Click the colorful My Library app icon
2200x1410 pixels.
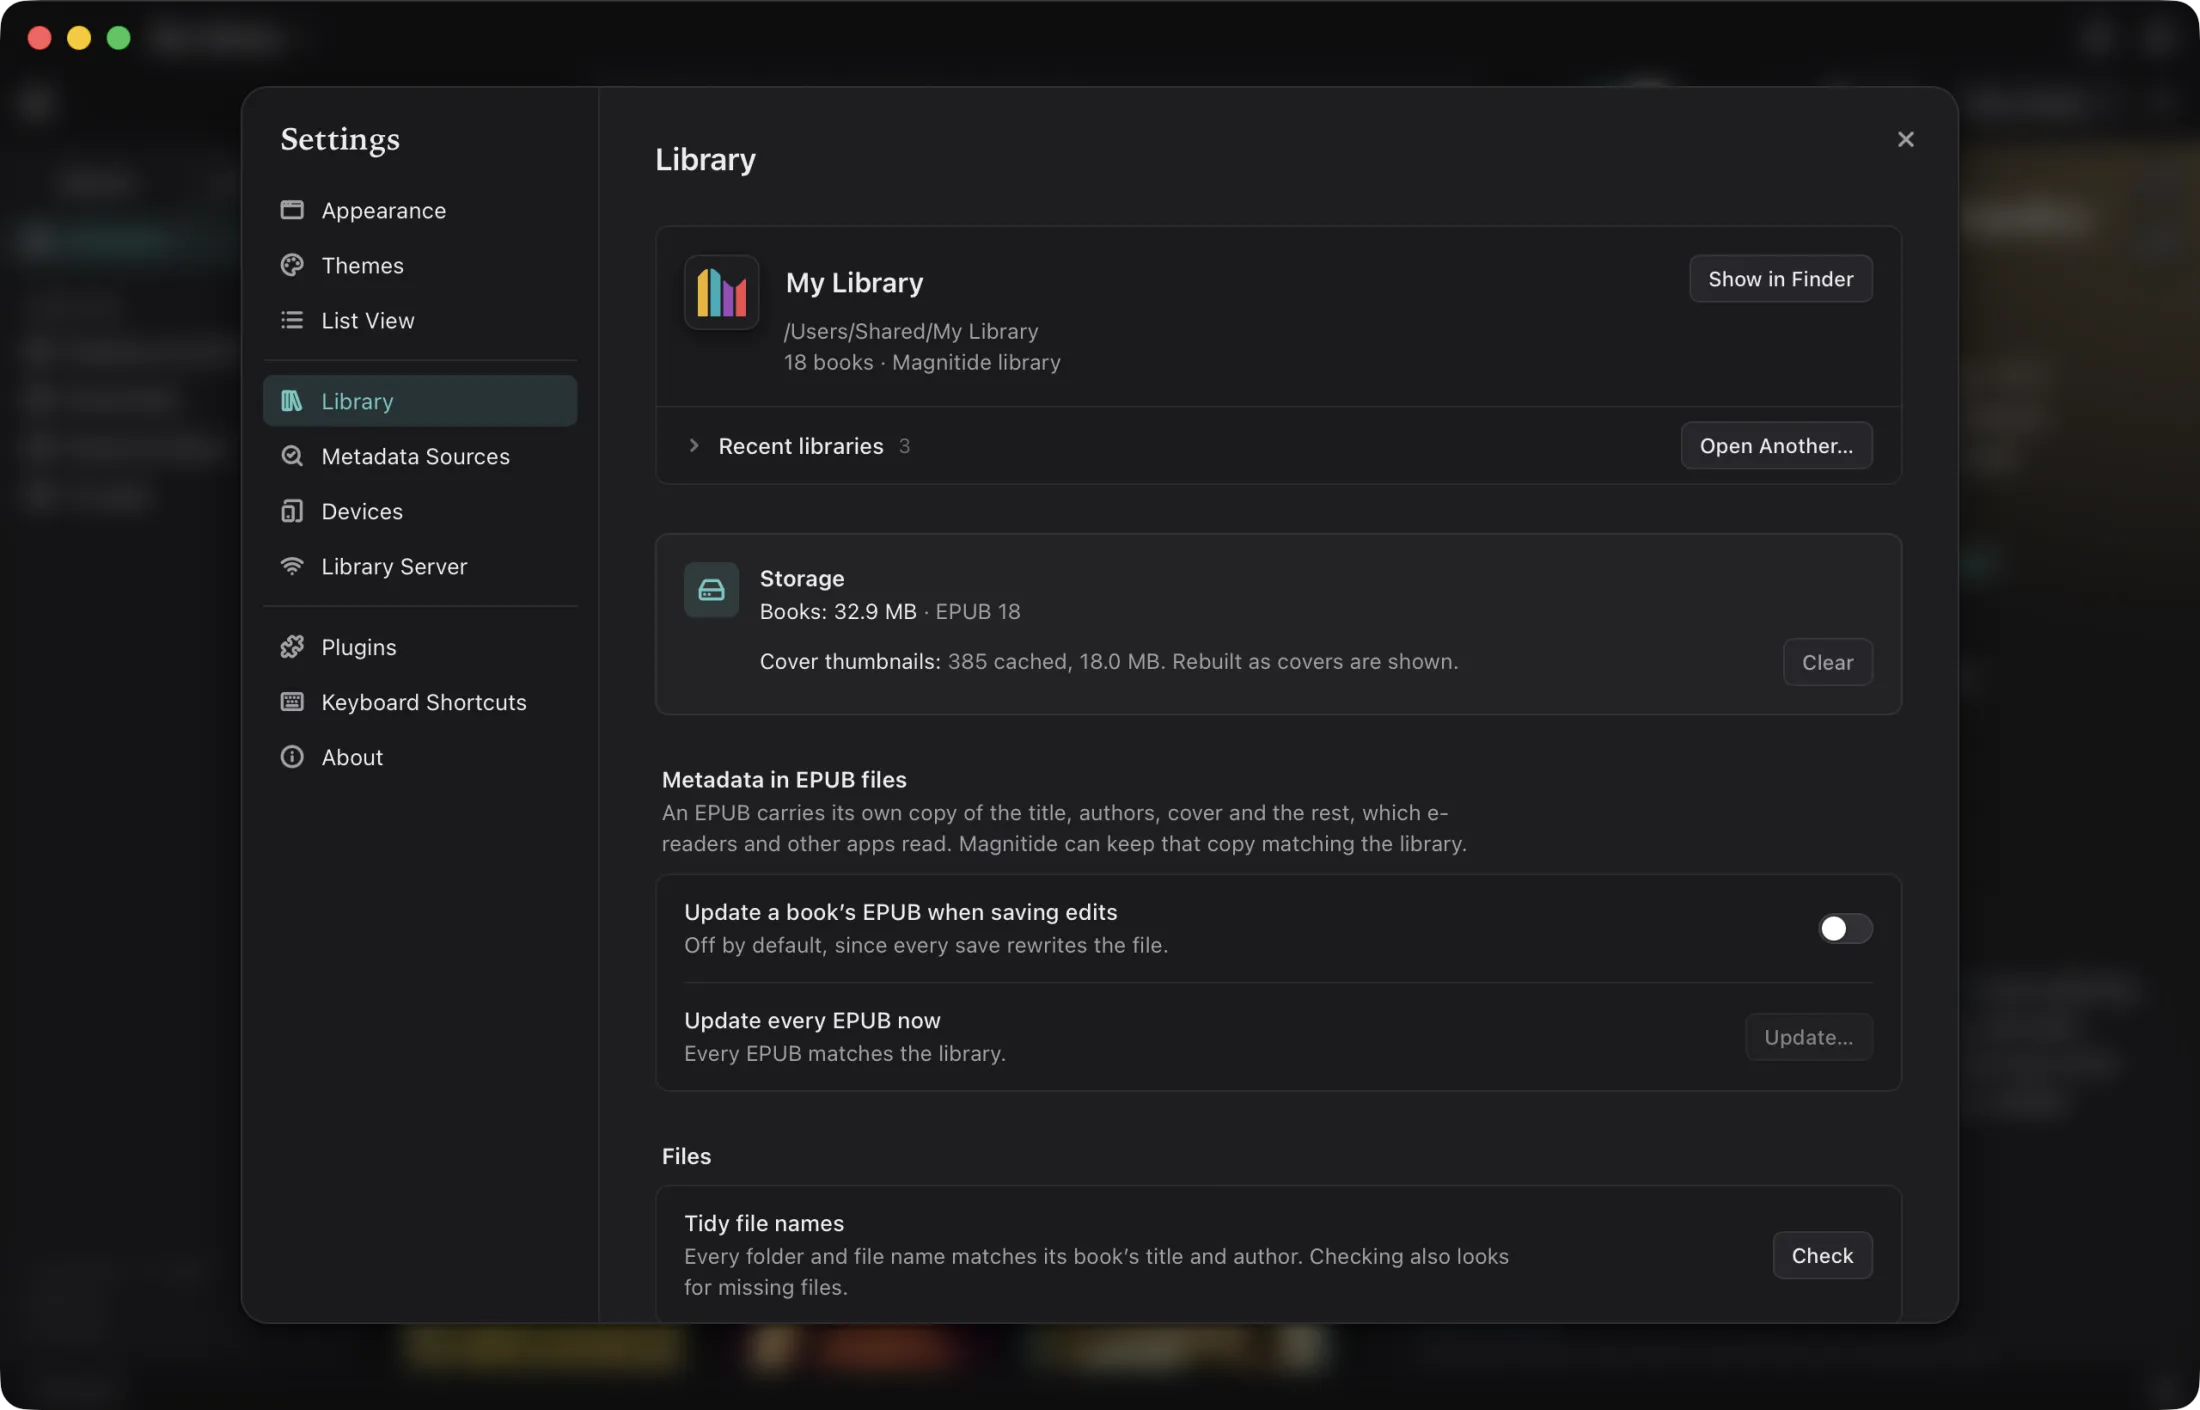click(x=721, y=293)
